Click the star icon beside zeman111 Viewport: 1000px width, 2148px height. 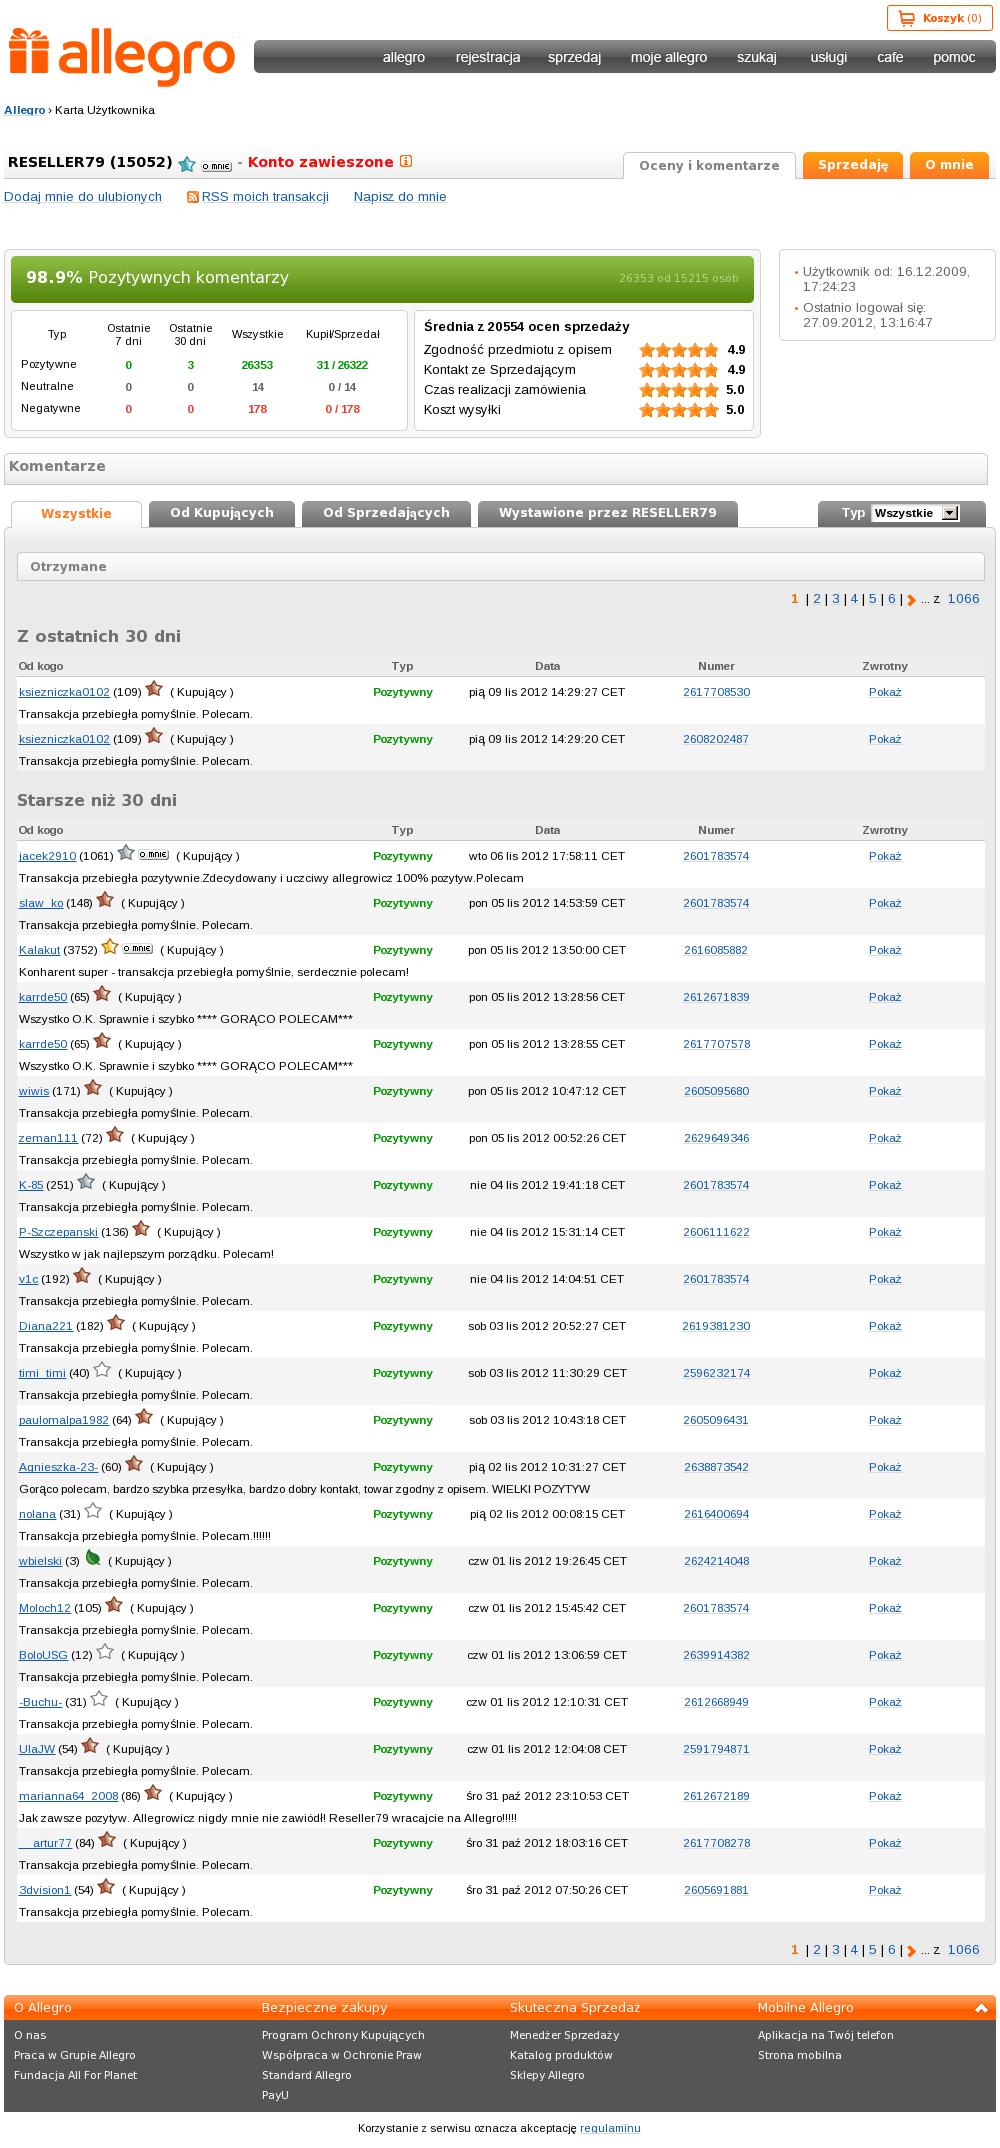click(115, 1135)
